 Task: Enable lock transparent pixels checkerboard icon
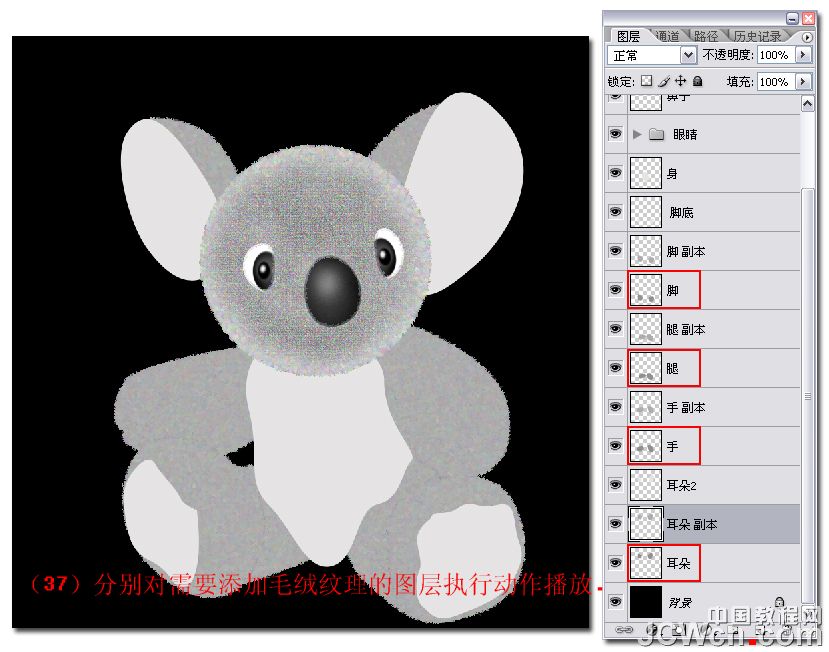pyautogui.click(x=646, y=81)
